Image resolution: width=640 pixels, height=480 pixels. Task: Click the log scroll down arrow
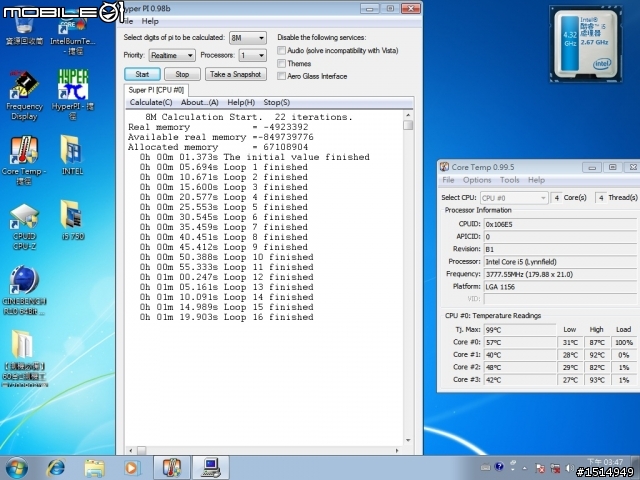(408, 440)
